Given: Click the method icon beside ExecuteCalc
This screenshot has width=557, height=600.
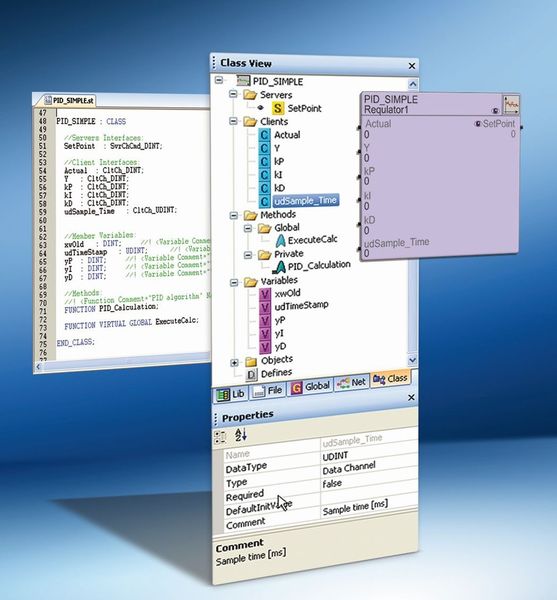Looking at the screenshot, I should coord(280,240).
